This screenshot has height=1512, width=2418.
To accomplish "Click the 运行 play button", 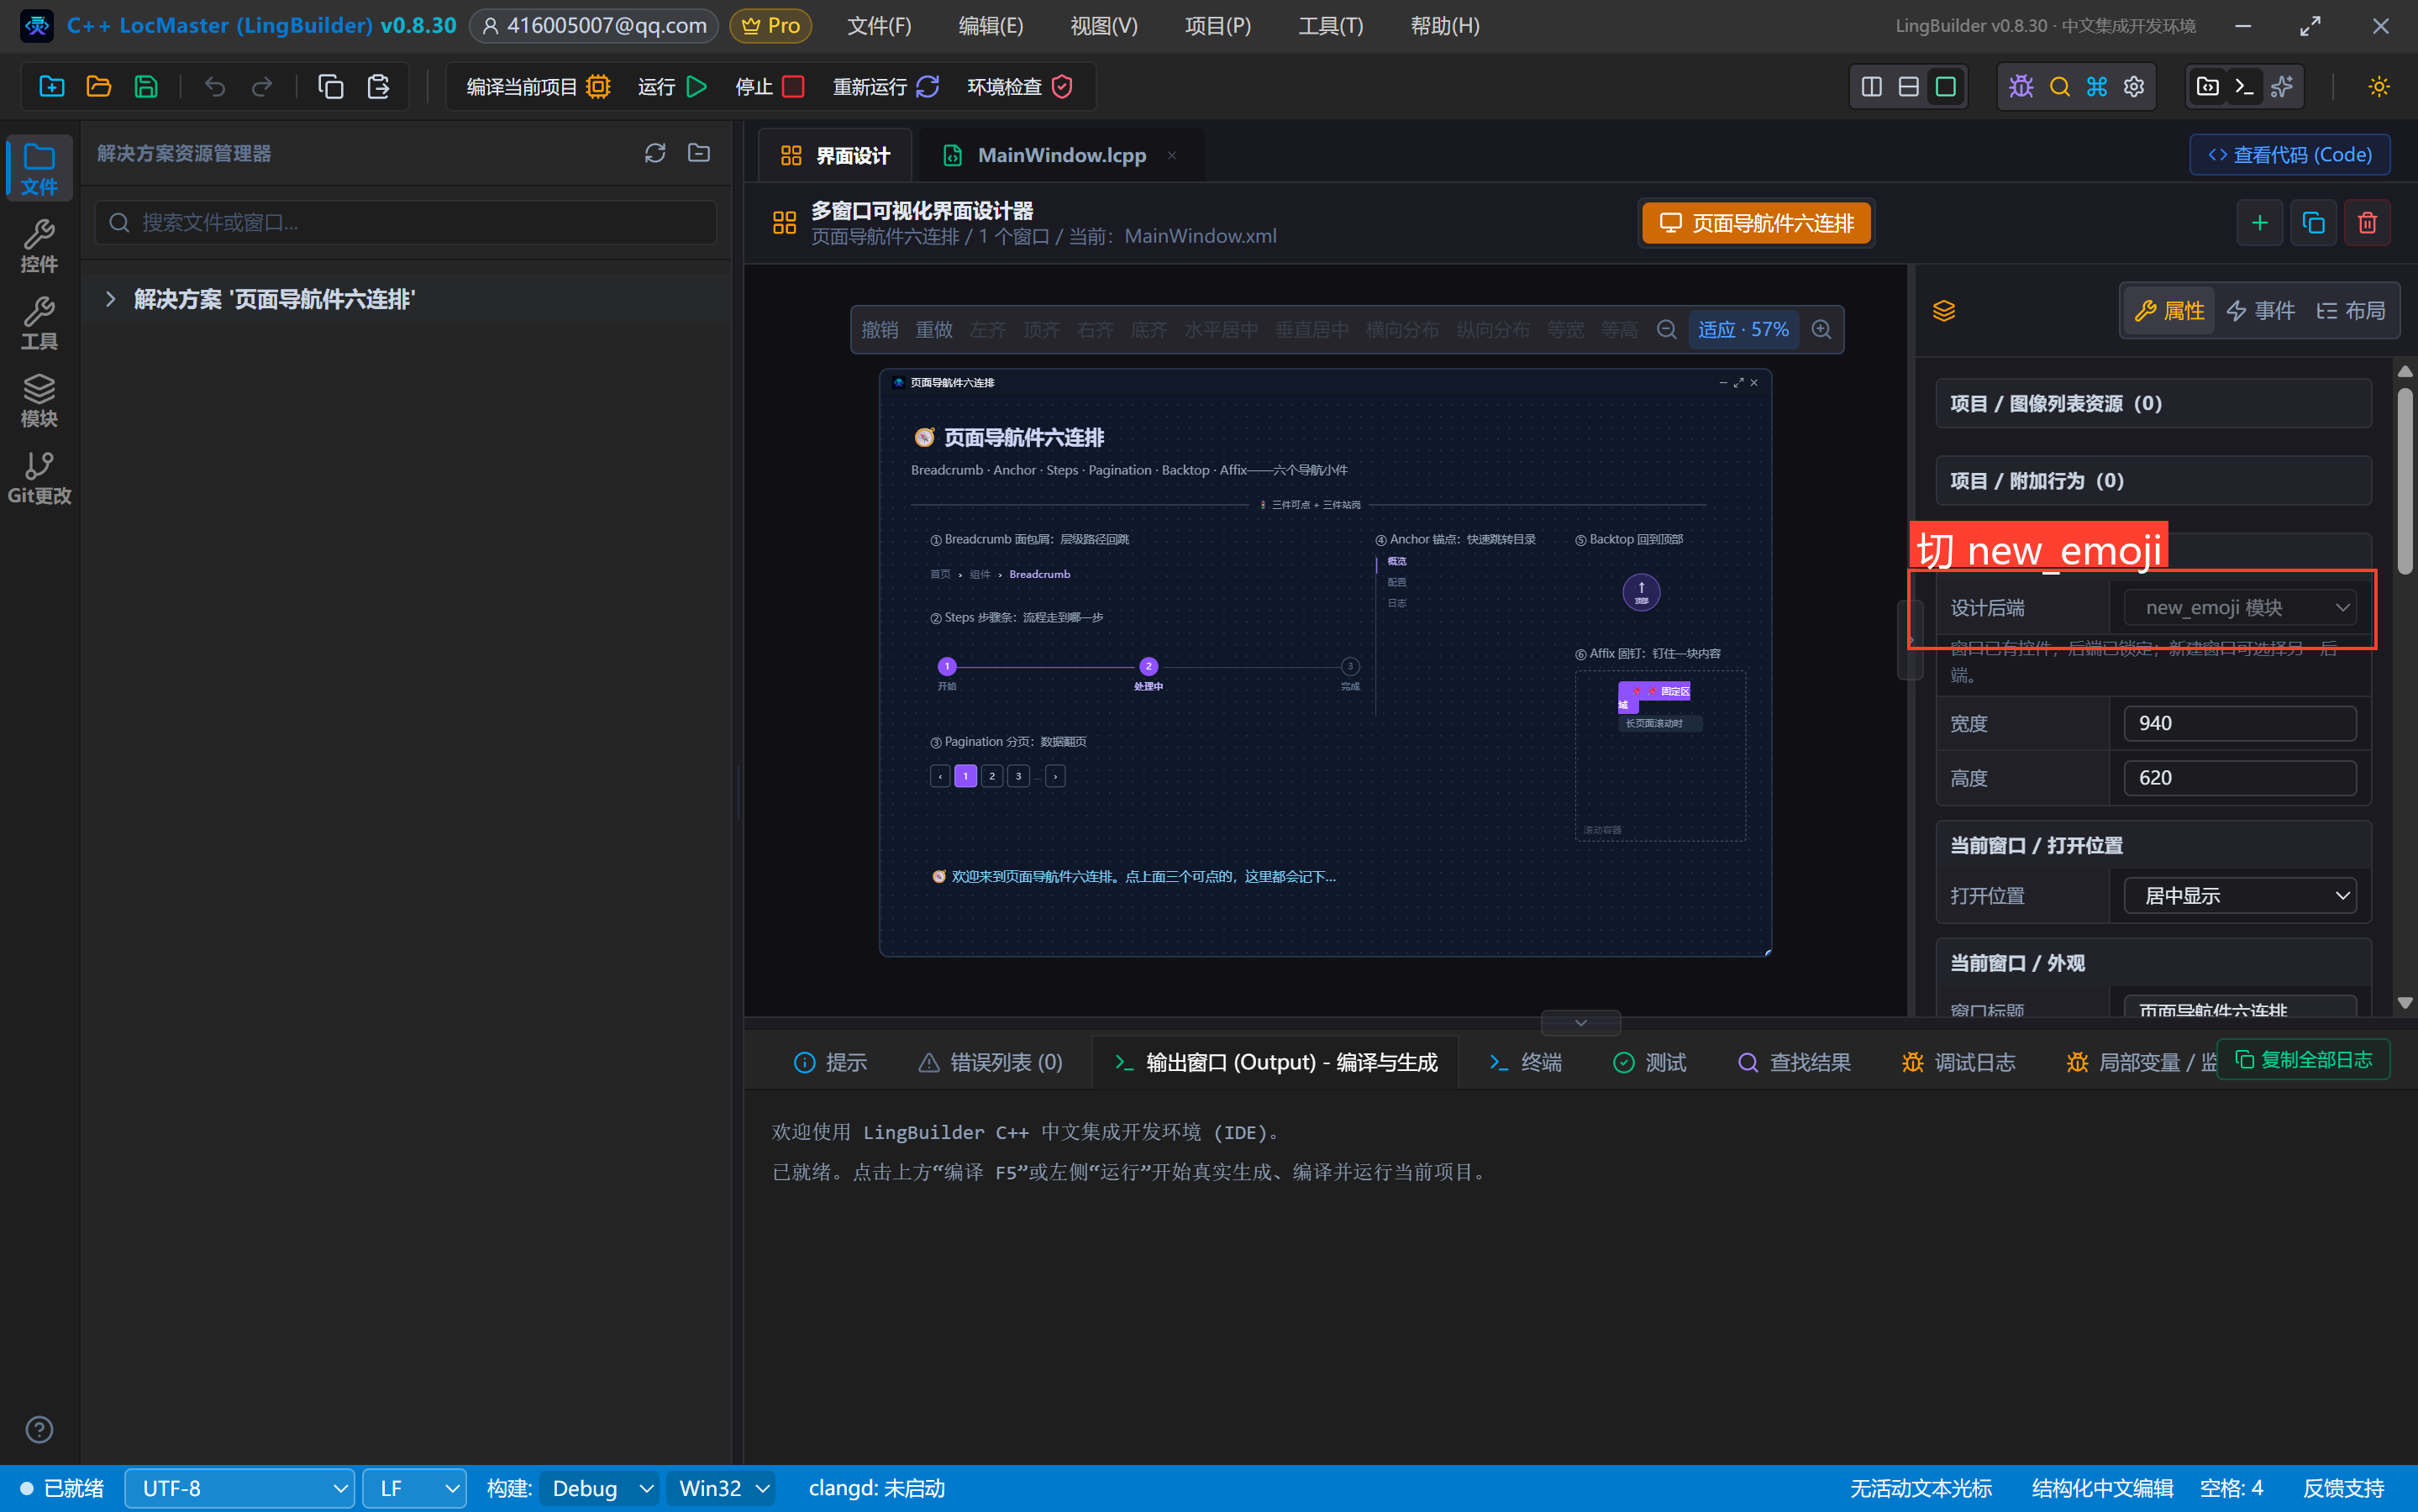I will 673,87.
